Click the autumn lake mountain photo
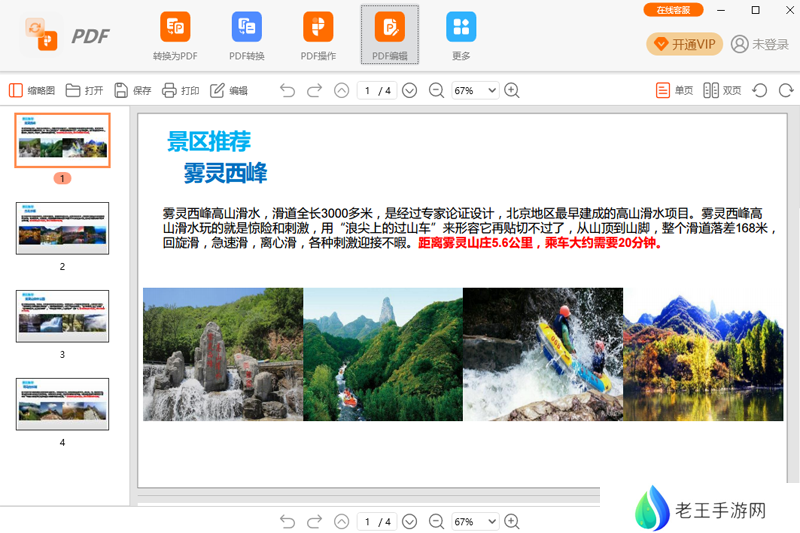800x533 pixels. 703,354
